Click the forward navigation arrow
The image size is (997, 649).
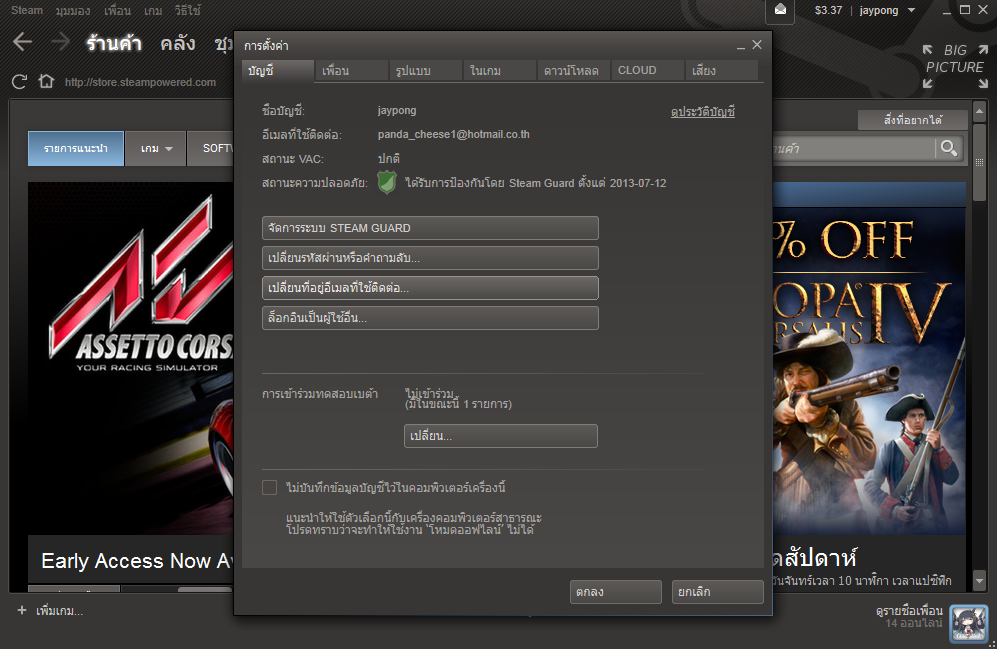pos(60,43)
